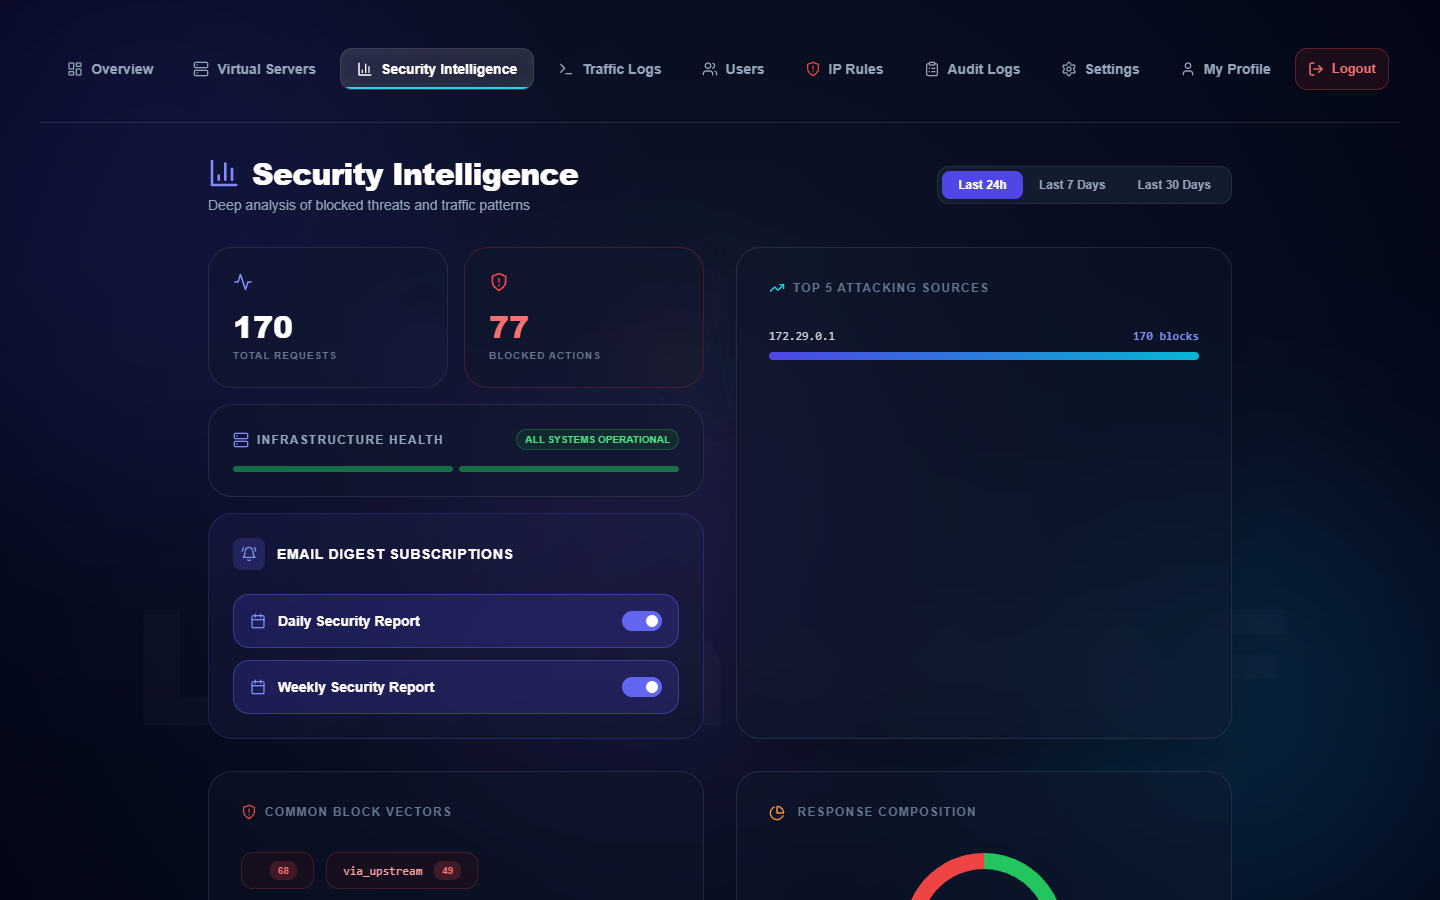The height and width of the screenshot is (900, 1440).
Task: Click the green Infrastructure Health progress bar
Action: 342,468
